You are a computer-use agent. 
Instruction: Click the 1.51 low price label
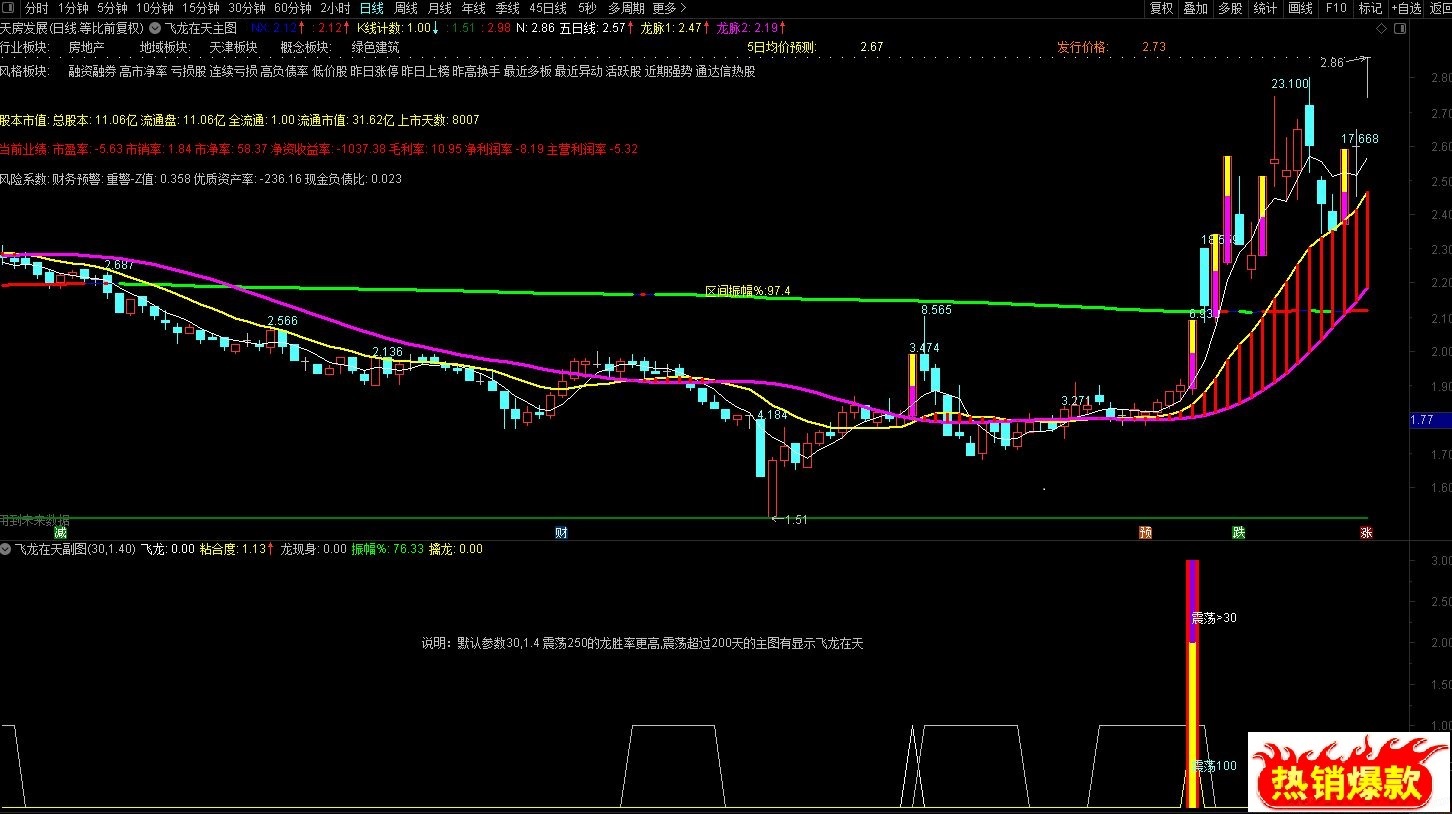coord(795,519)
